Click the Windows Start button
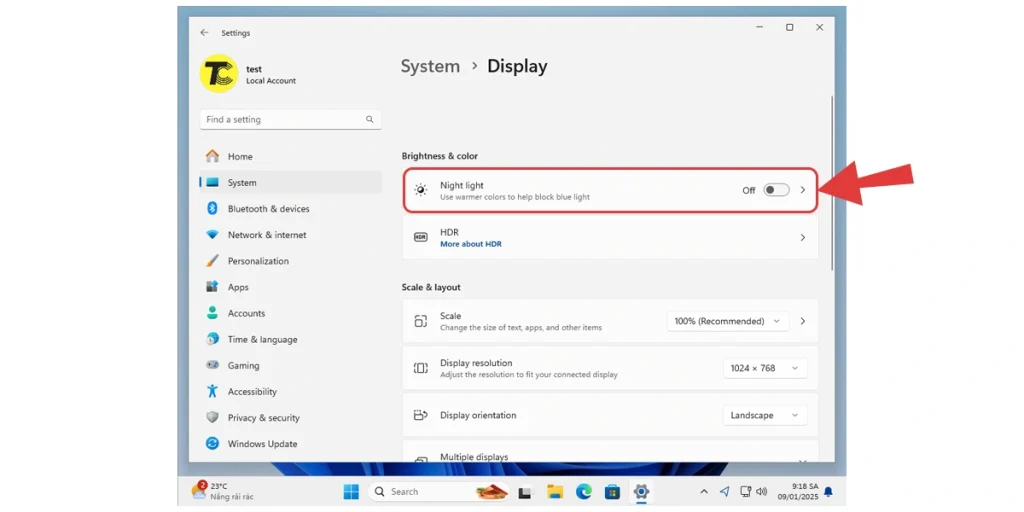Screen dimensions: 1024x512 (x=351, y=492)
